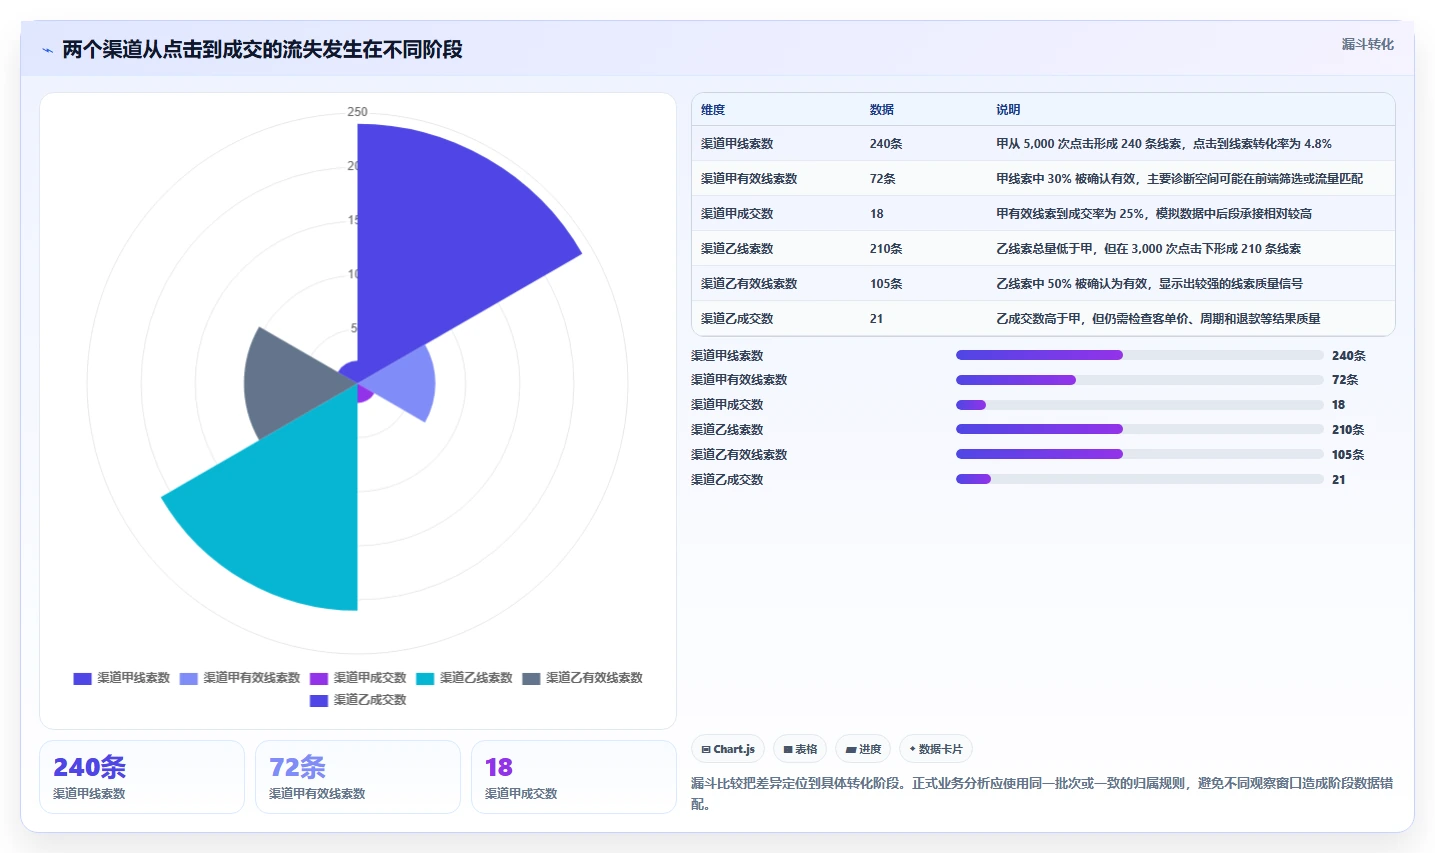Image resolution: width=1435 pixels, height=853 pixels.
Task: Click the 105条 value in the table
Action: coord(886,284)
